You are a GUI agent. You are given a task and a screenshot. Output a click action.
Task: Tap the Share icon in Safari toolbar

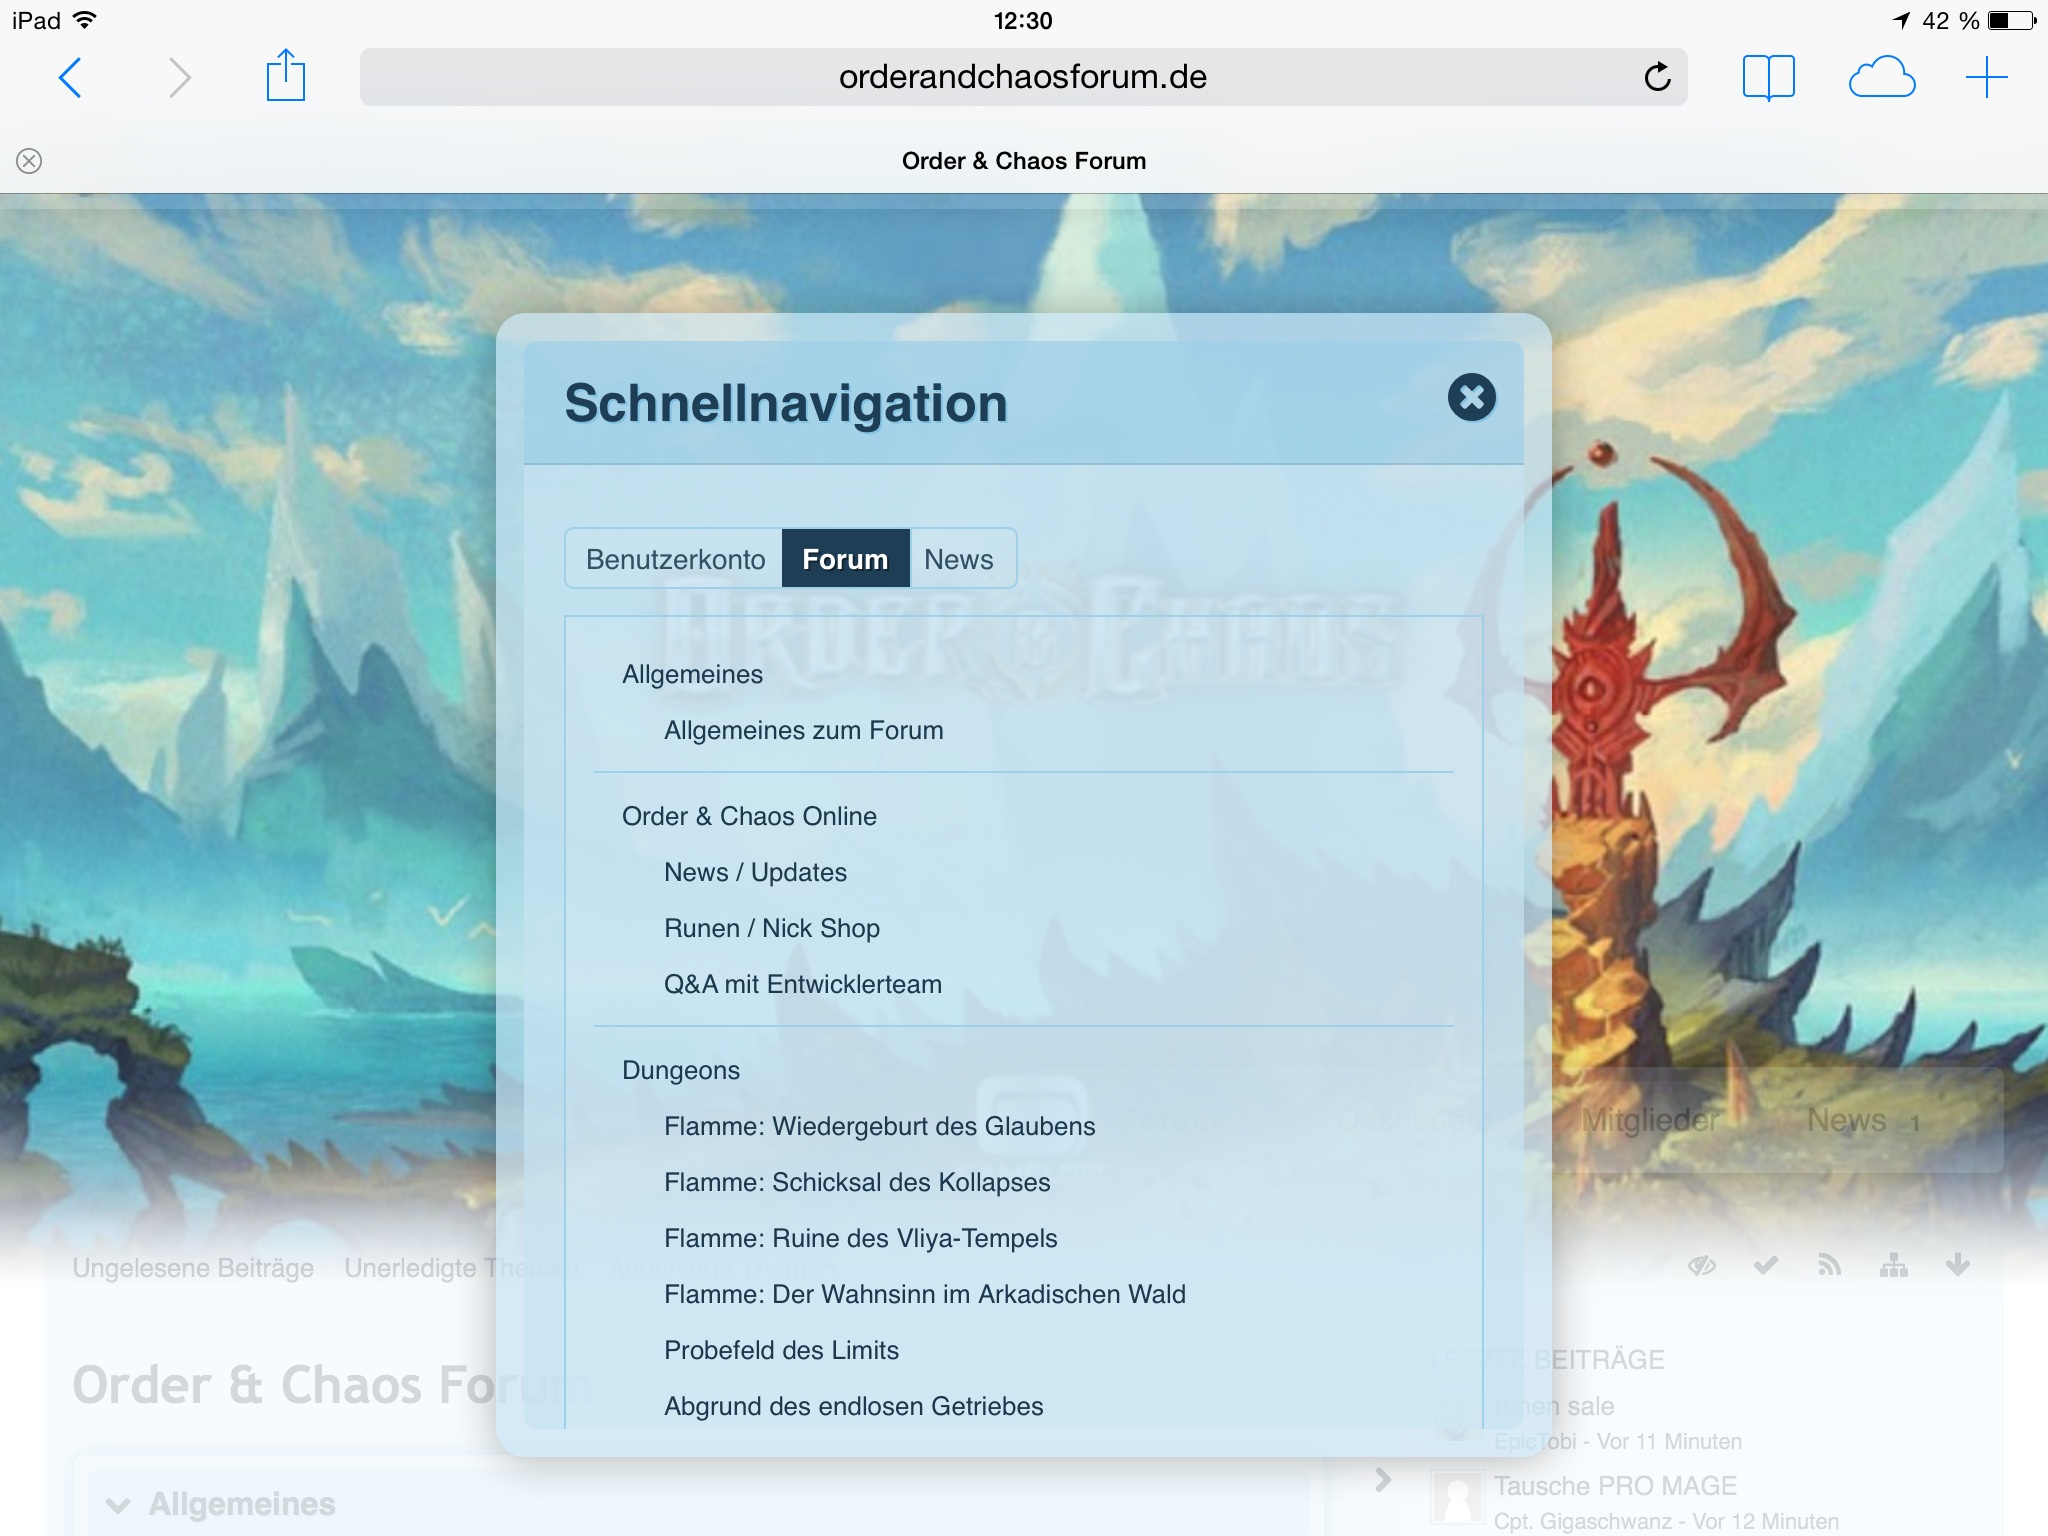coord(285,77)
